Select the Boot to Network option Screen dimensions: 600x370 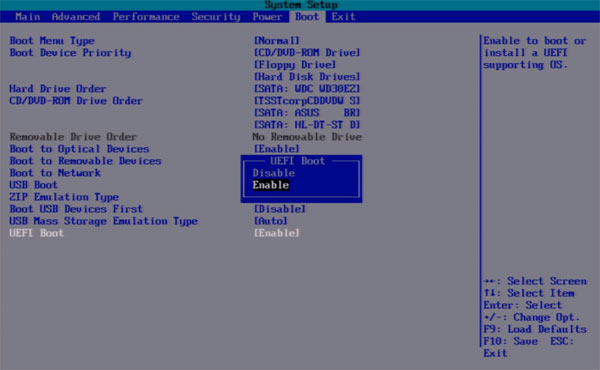55,173
